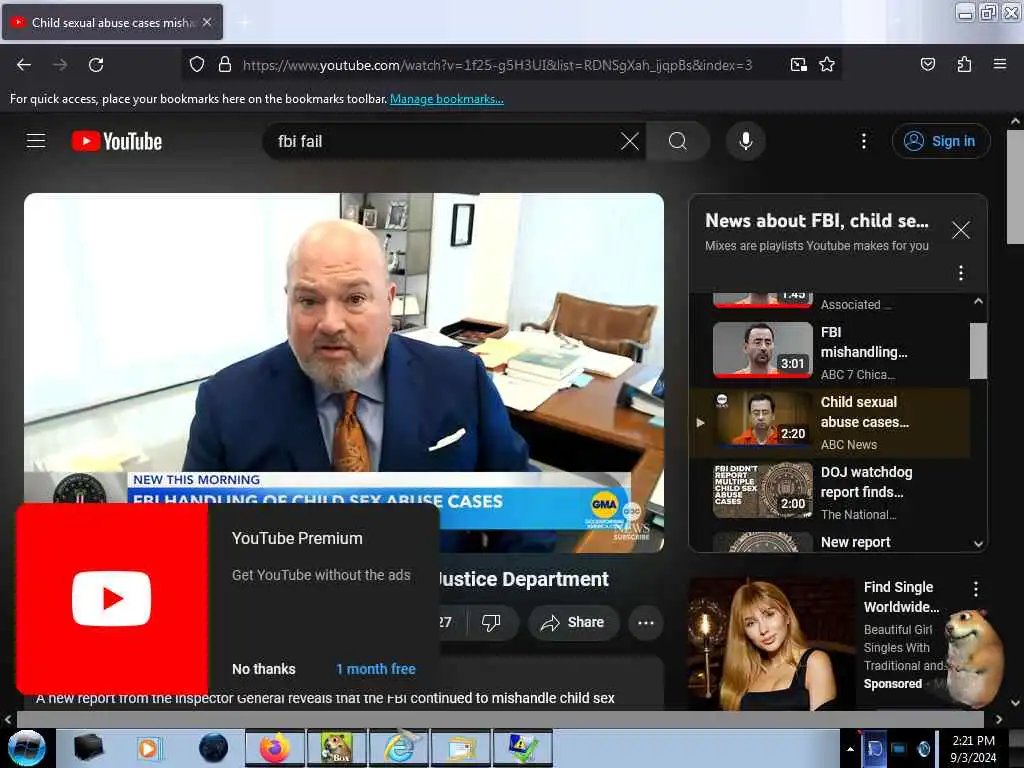Open sponsored ad three-dot menu
The image size is (1024, 768).
pyautogui.click(x=976, y=589)
